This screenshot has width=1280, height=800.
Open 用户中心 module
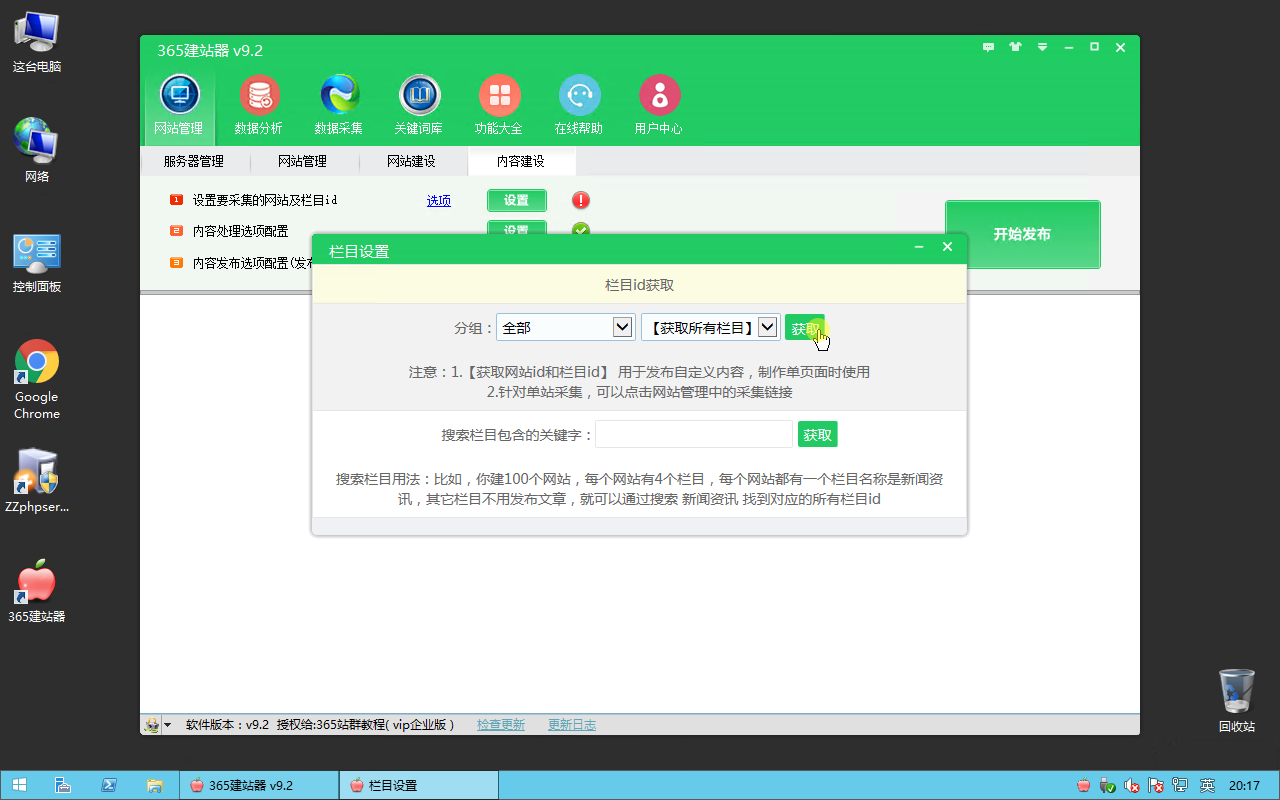tap(659, 104)
